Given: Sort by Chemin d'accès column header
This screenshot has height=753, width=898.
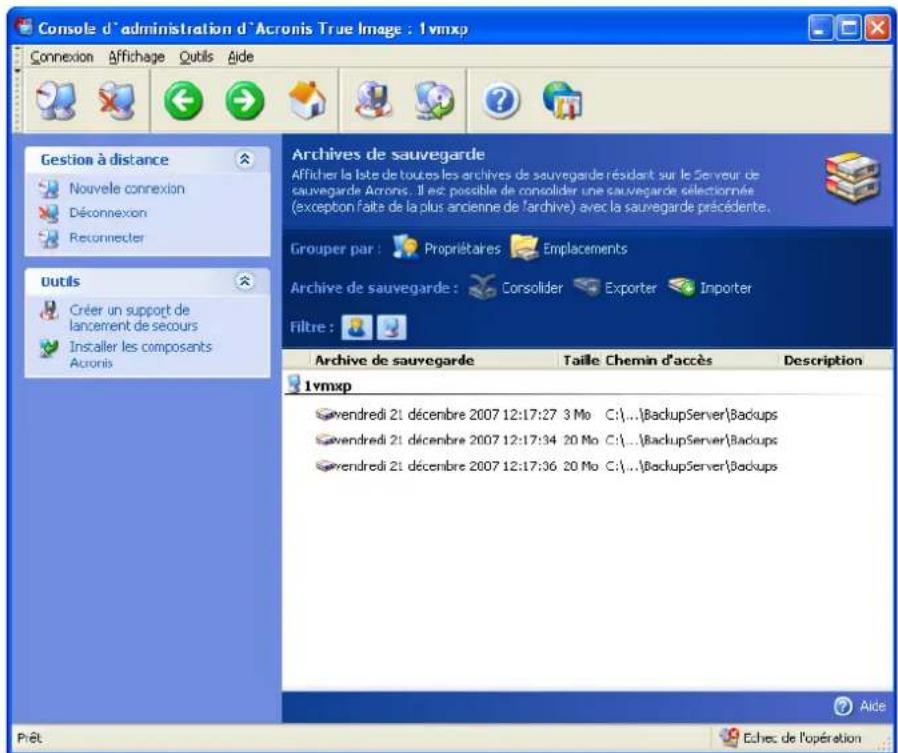Looking at the screenshot, I should [659, 360].
